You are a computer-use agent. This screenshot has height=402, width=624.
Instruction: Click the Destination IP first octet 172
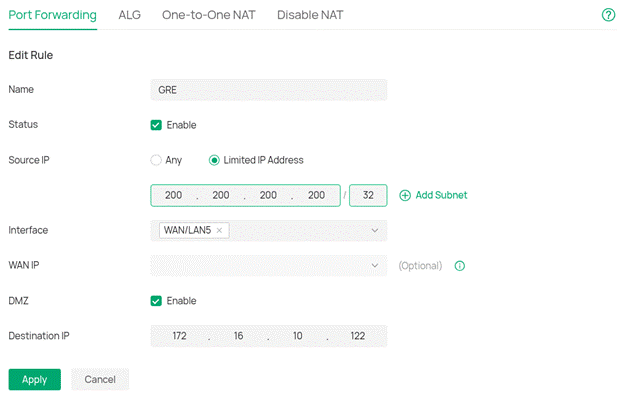[x=180, y=336]
